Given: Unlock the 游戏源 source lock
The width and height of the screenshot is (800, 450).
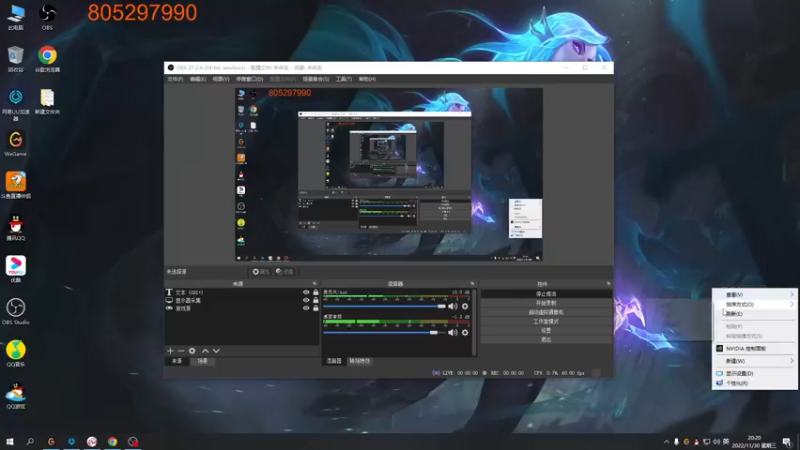Looking at the screenshot, I should tap(315, 308).
